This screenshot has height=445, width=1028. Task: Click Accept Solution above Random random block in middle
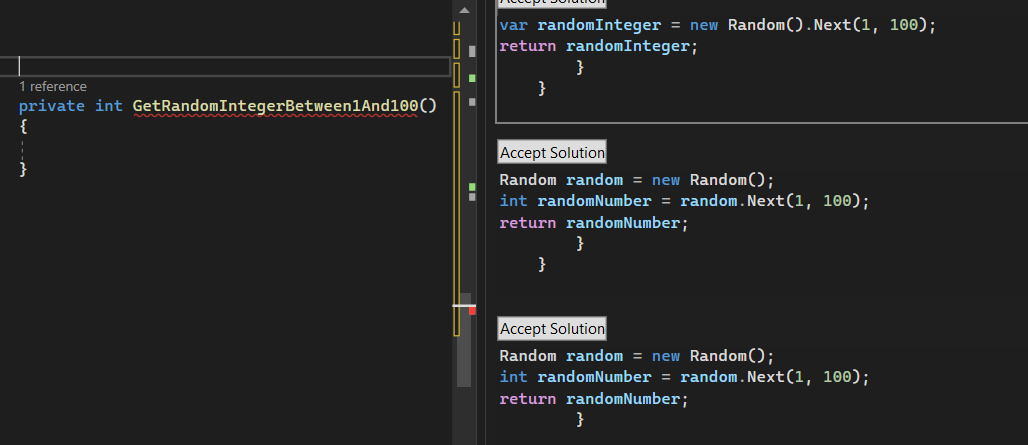tap(552, 152)
